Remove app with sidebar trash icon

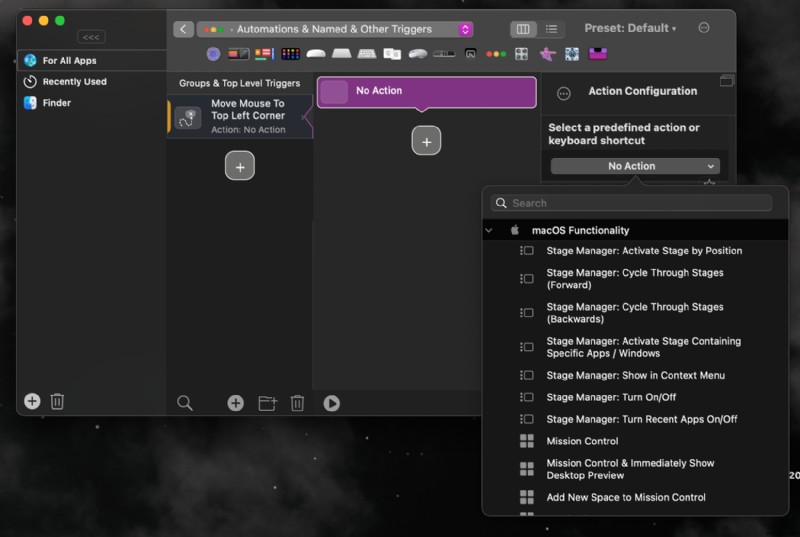tap(57, 401)
